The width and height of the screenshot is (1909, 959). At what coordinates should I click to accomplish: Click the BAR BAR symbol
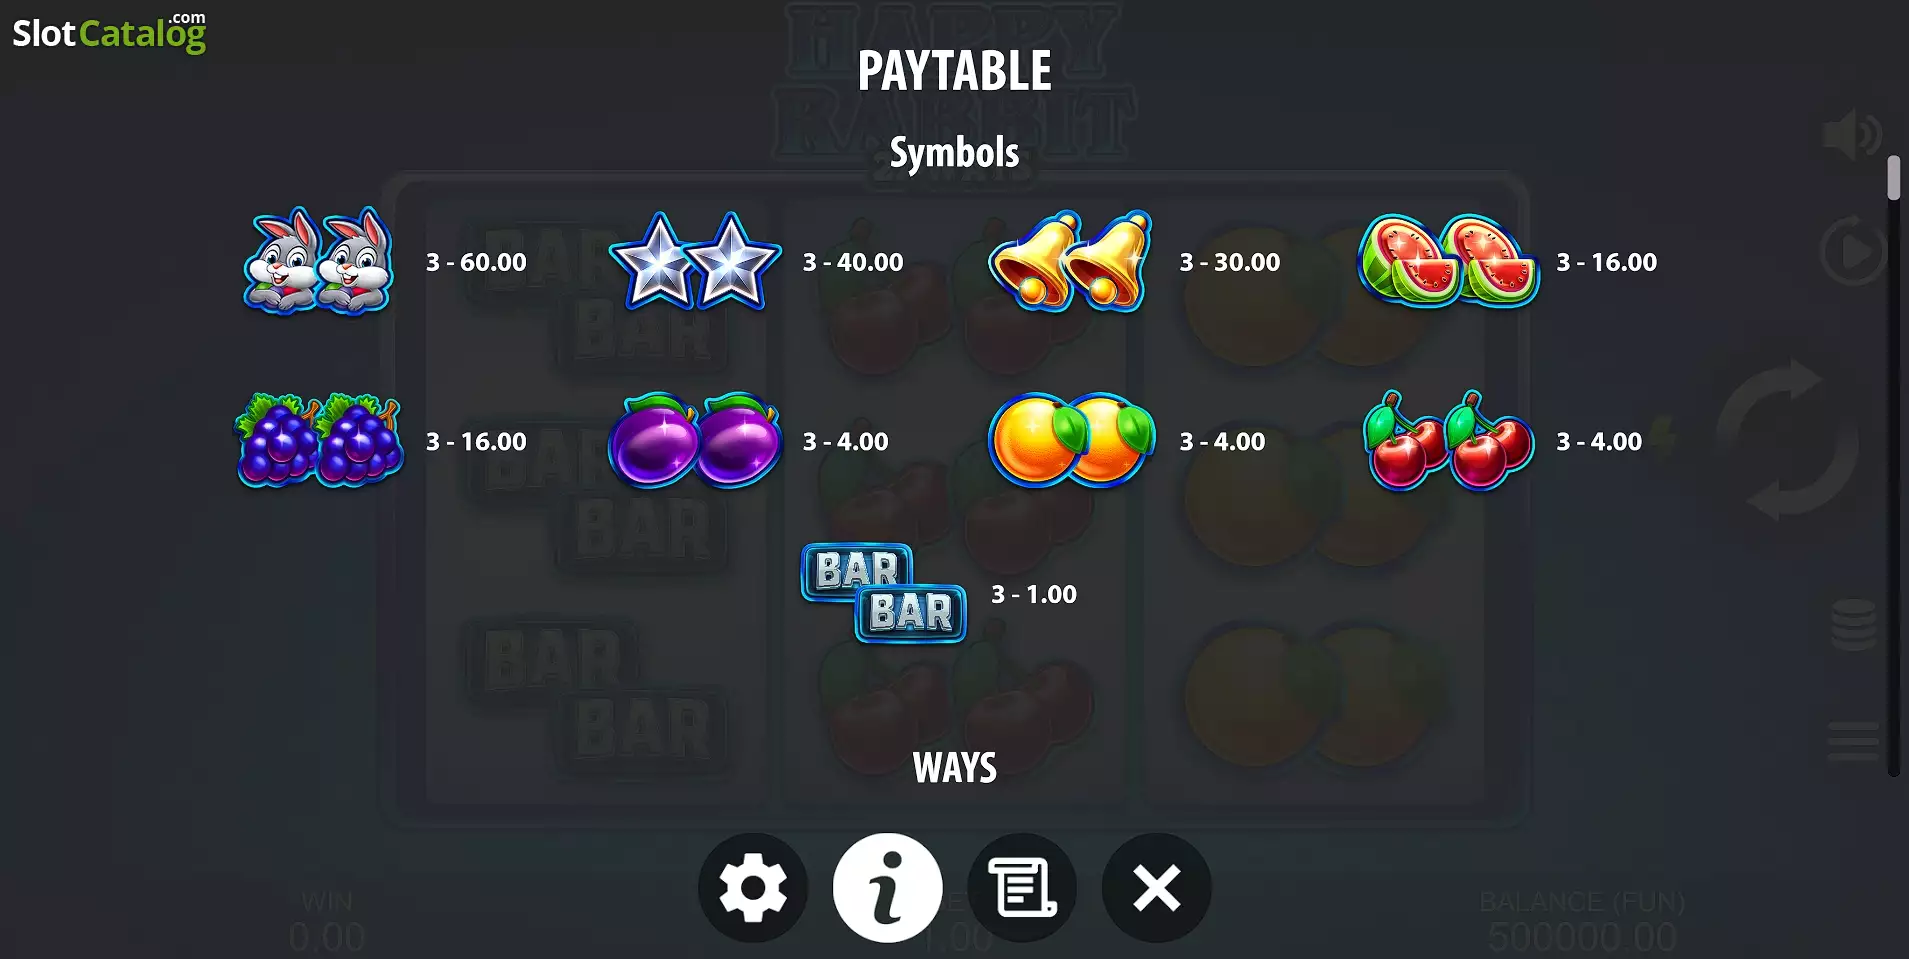click(884, 593)
